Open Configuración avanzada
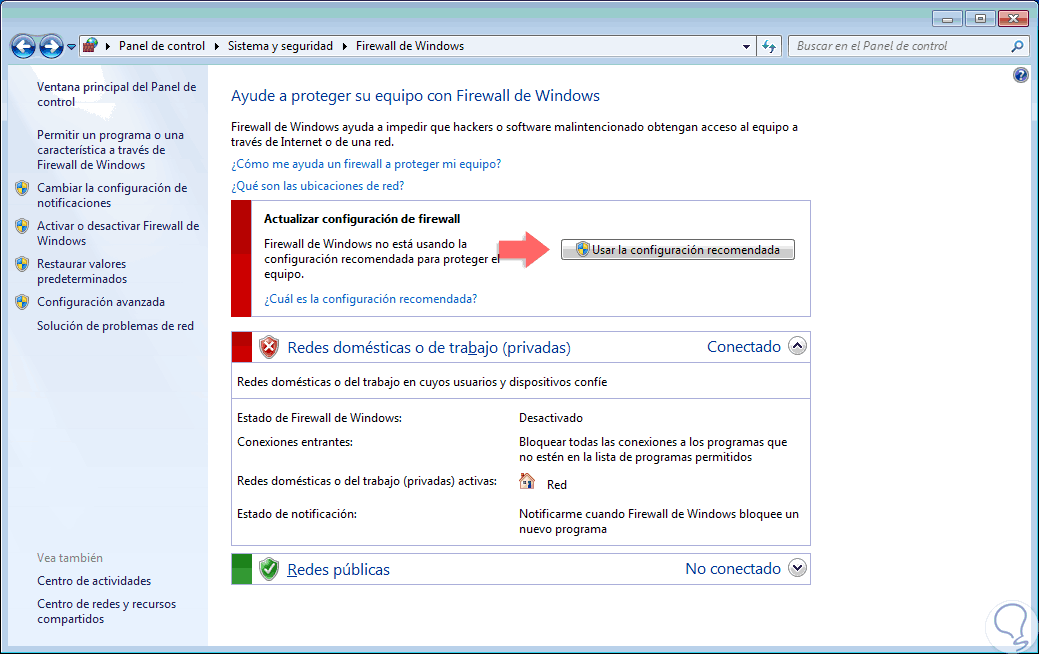The height and width of the screenshot is (654, 1039). pyautogui.click(x=101, y=301)
